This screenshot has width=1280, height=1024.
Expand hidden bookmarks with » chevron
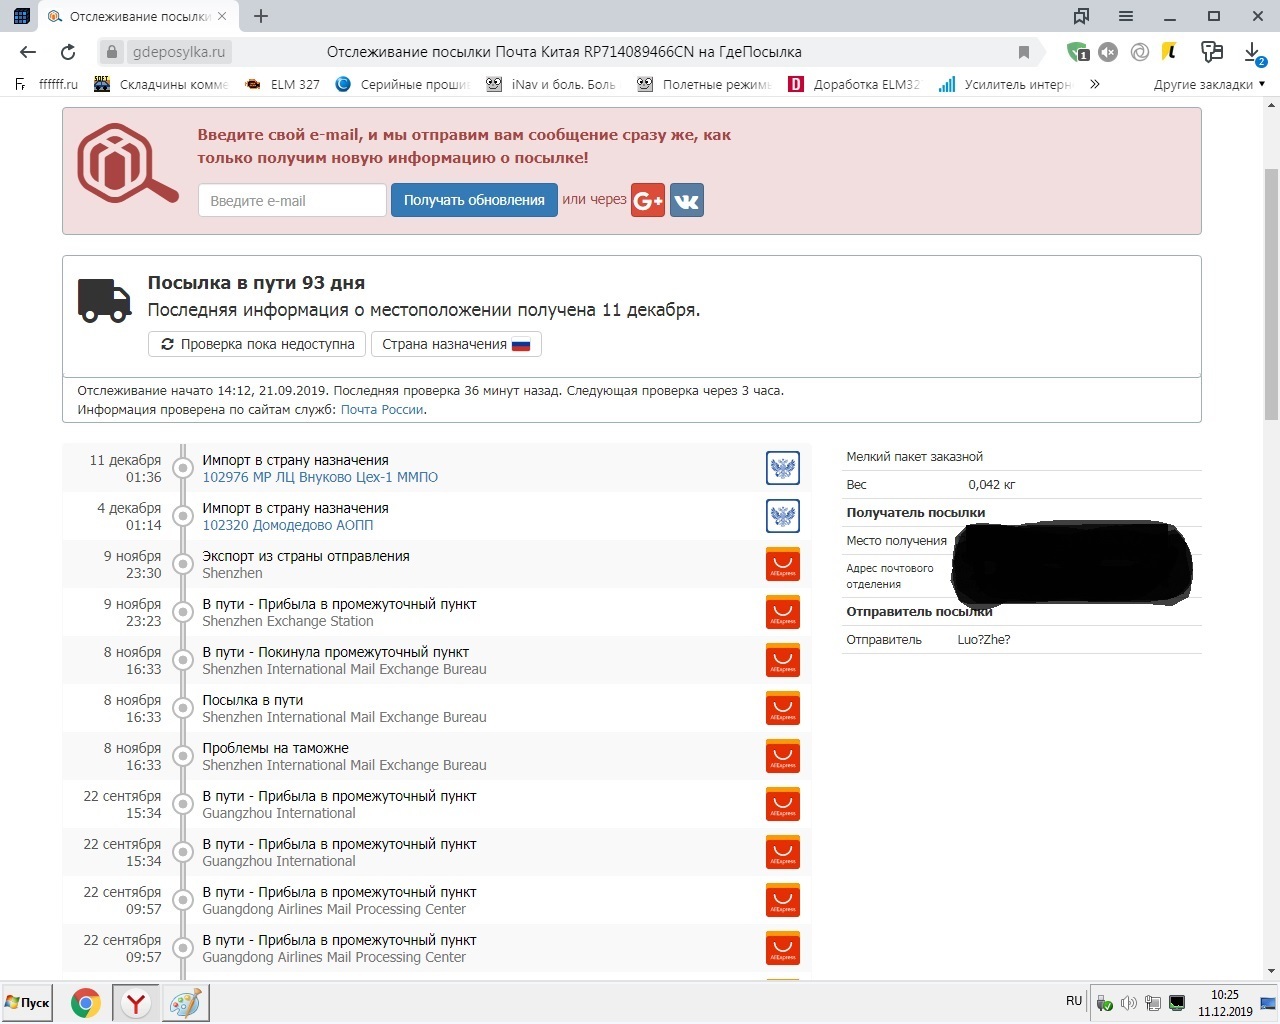pos(1095,84)
